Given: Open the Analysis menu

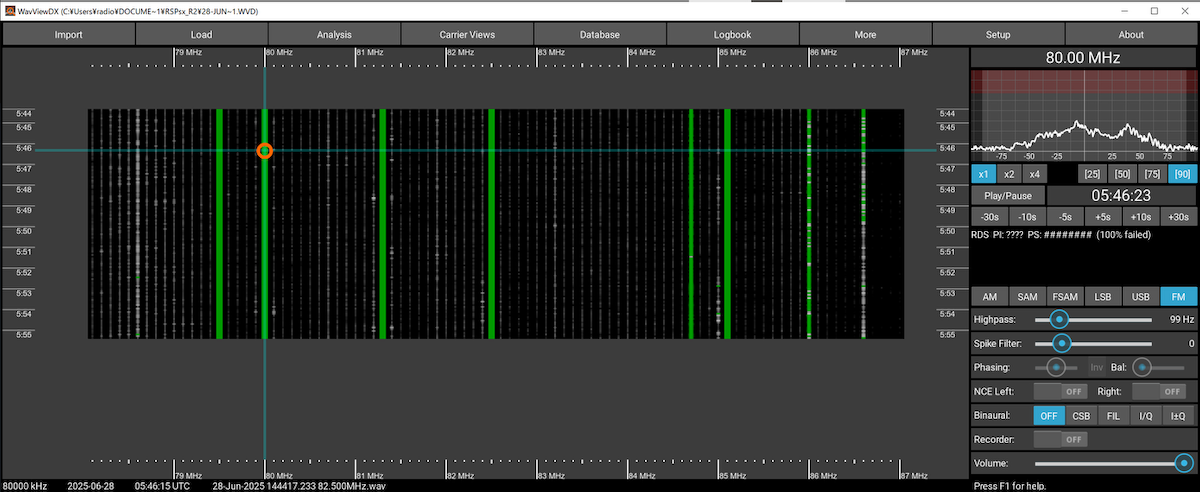Looking at the screenshot, I should tap(334, 34).
